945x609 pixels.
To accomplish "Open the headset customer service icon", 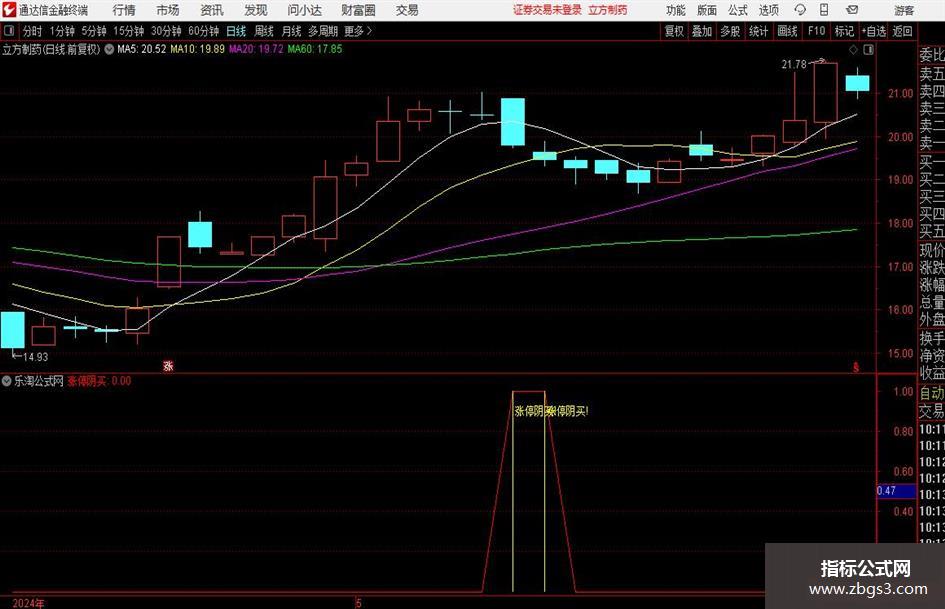I will (x=800, y=10).
